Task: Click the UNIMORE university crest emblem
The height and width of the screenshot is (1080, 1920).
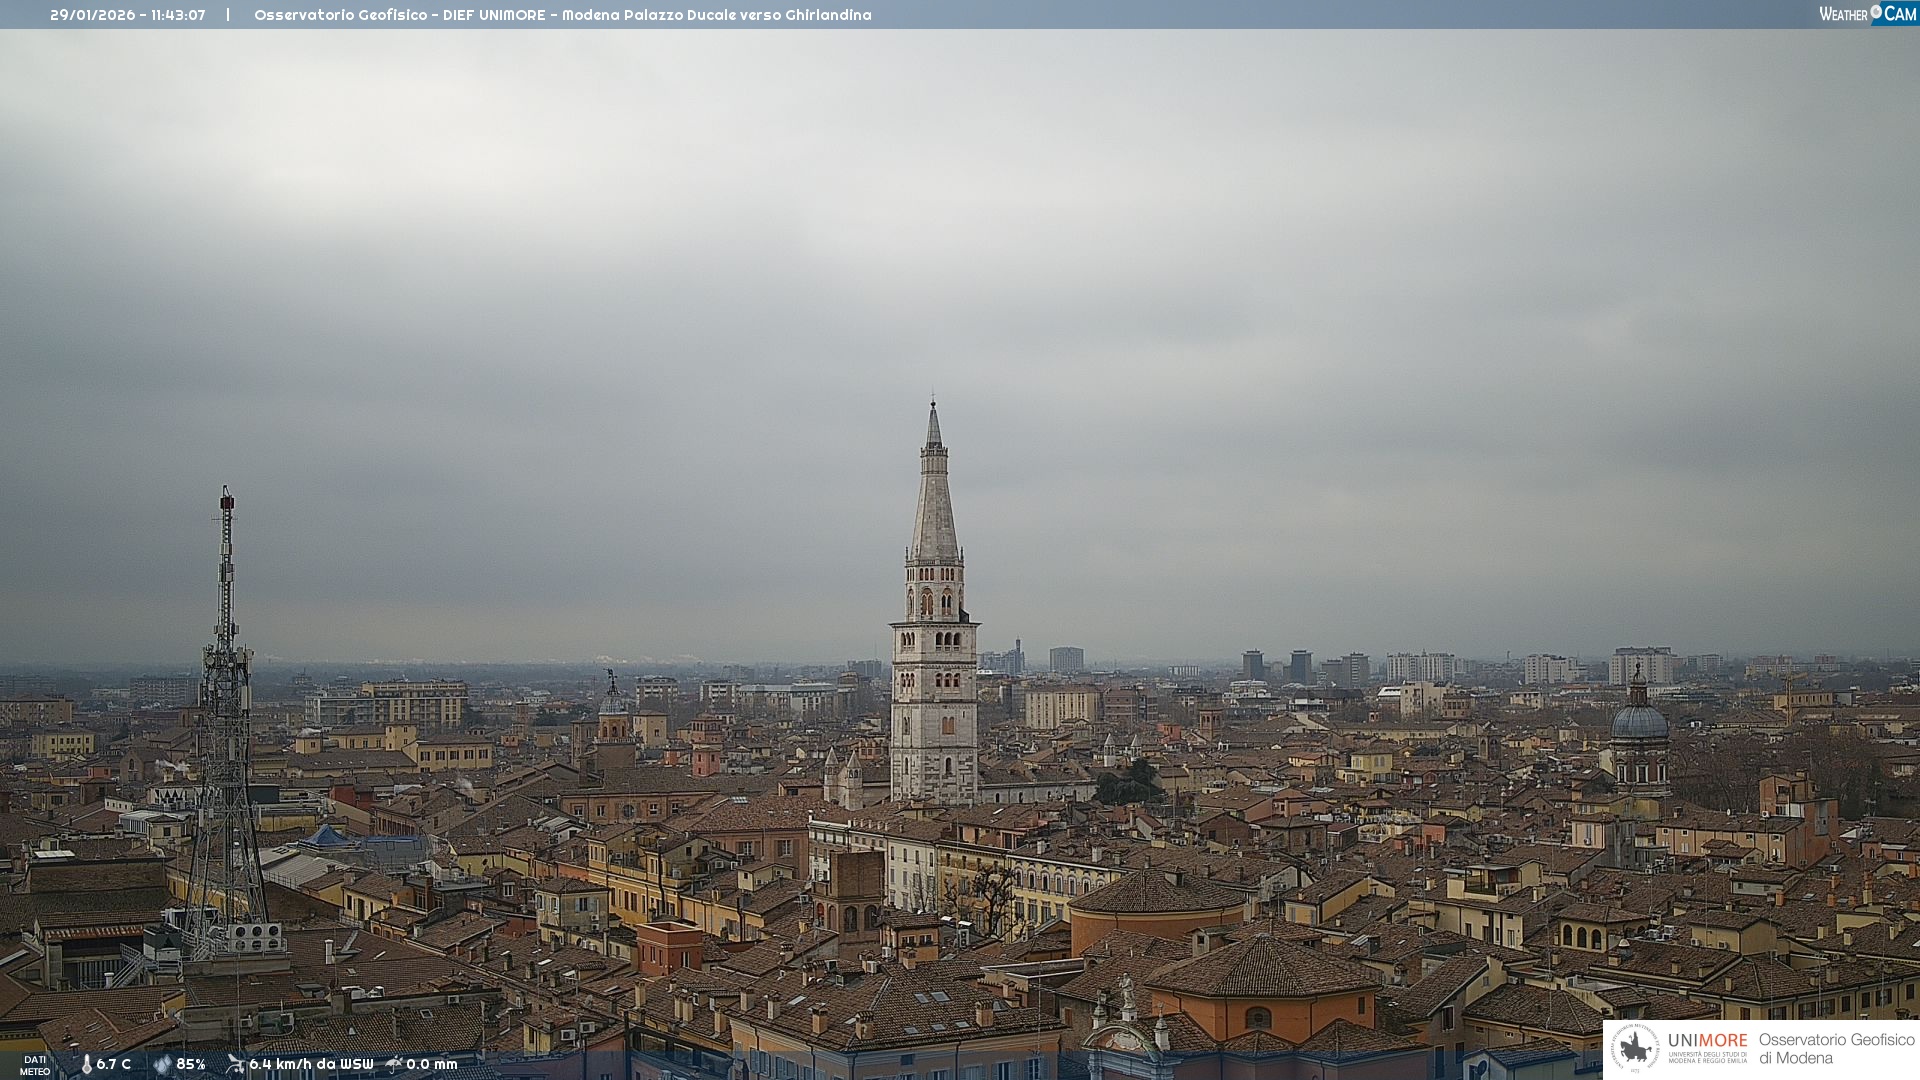Action: point(1635,1048)
